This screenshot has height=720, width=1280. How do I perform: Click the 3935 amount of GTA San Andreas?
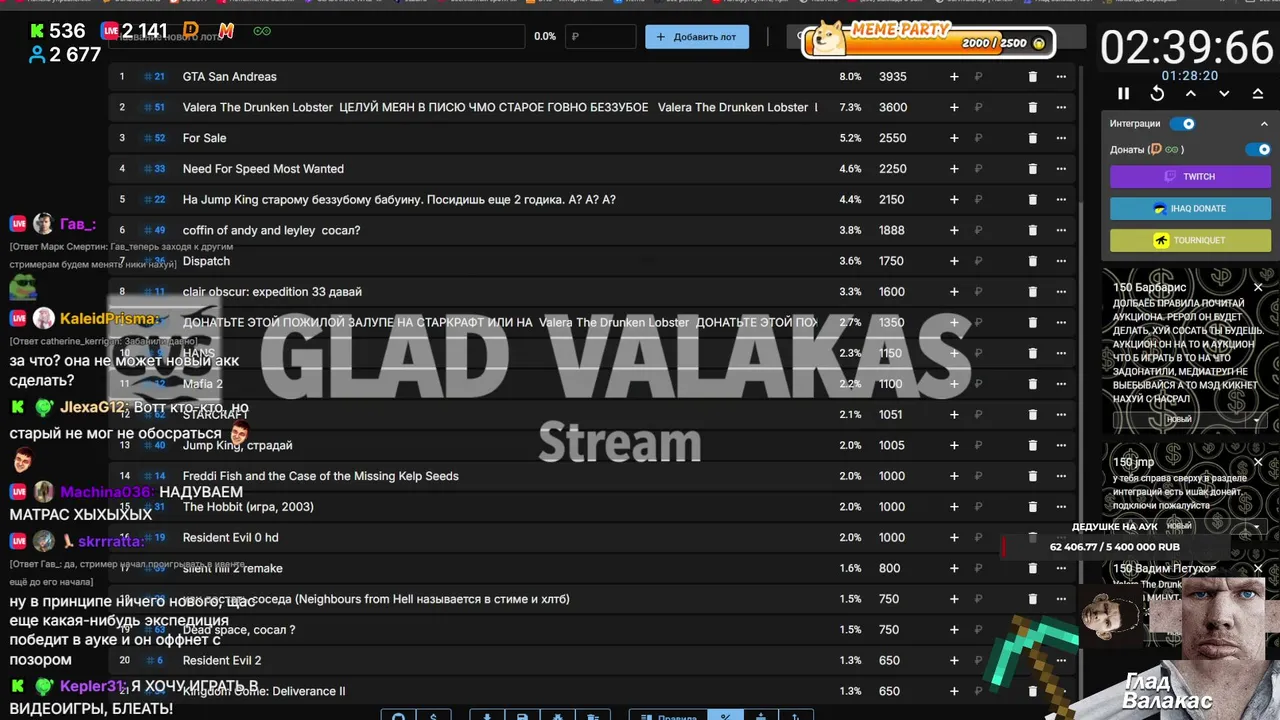893,76
